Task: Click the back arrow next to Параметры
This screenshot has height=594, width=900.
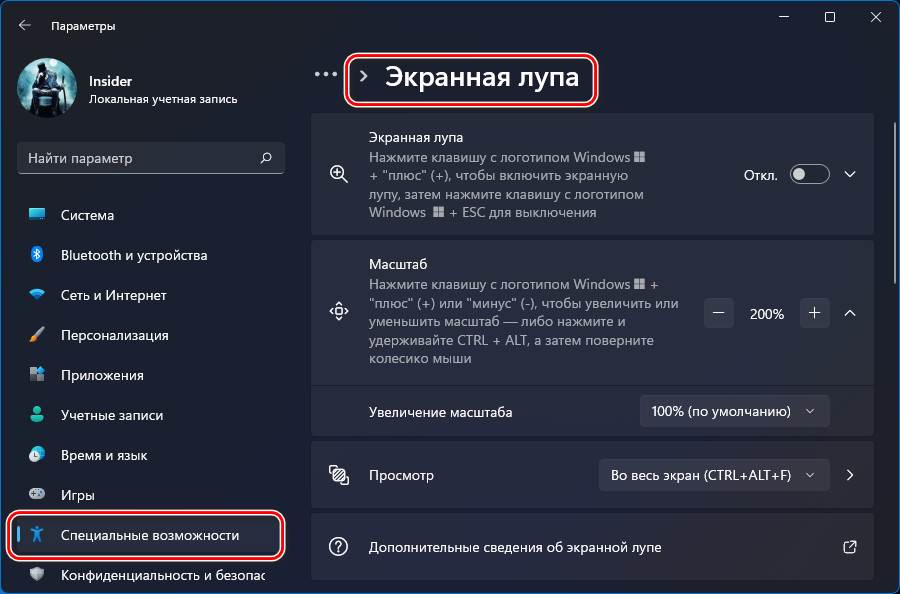Action: pos(24,25)
